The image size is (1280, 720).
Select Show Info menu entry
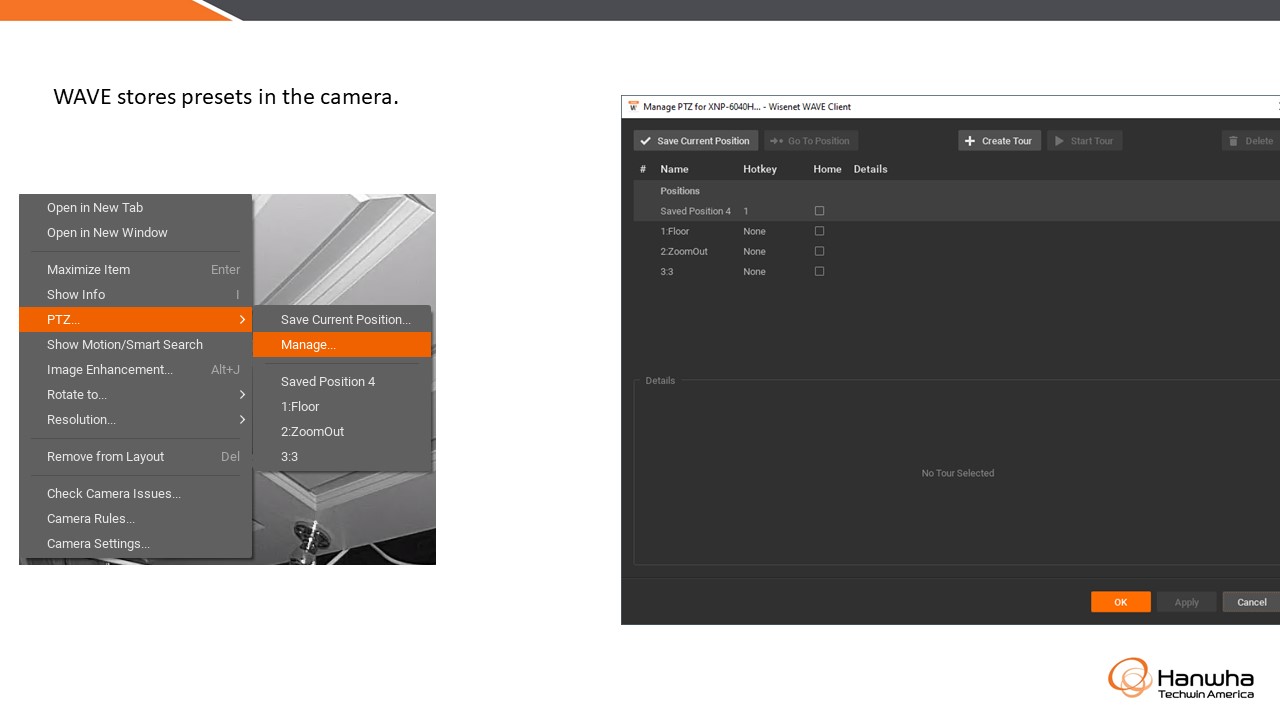[135, 295]
